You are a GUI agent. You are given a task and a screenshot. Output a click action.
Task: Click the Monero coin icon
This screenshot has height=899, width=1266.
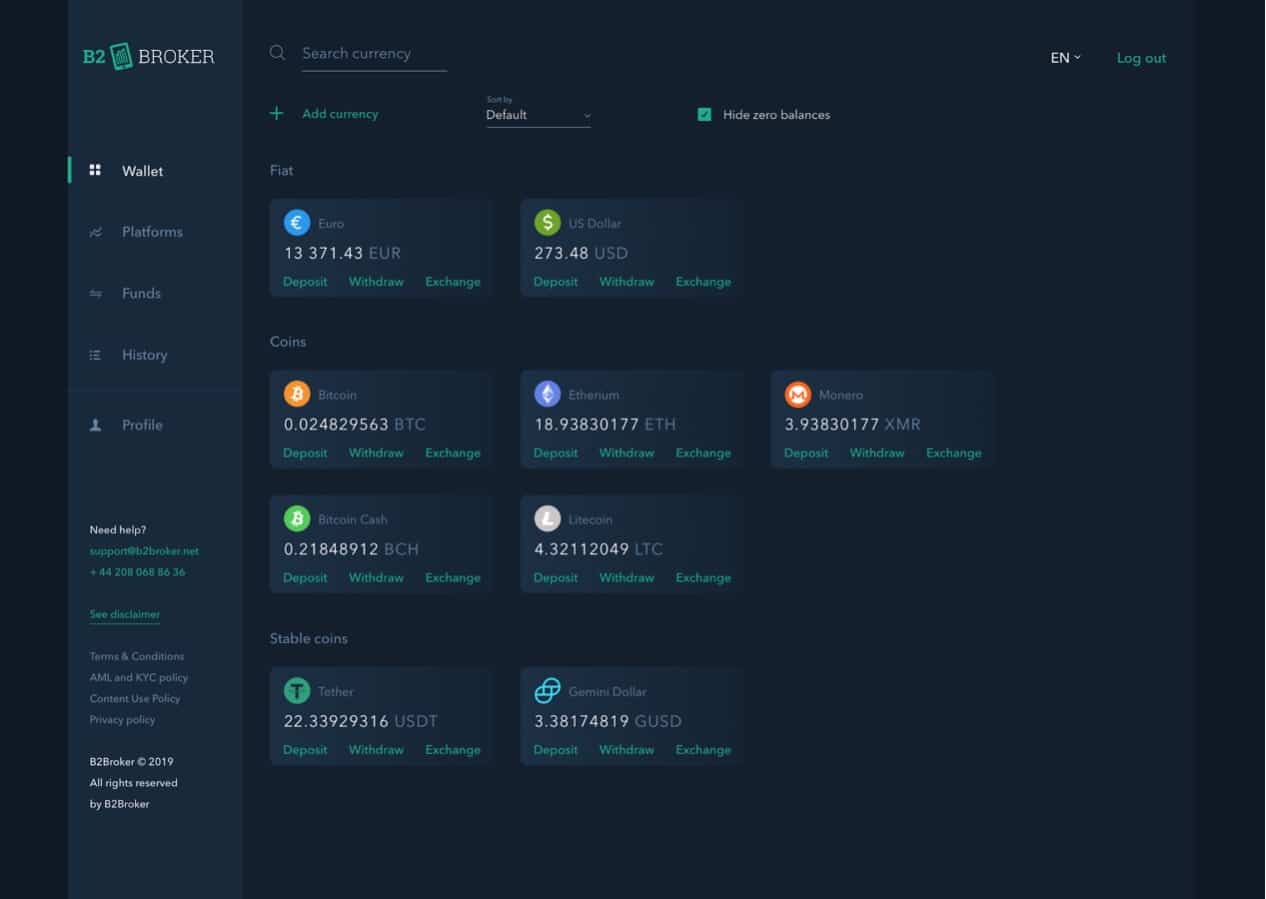point(797,394)
